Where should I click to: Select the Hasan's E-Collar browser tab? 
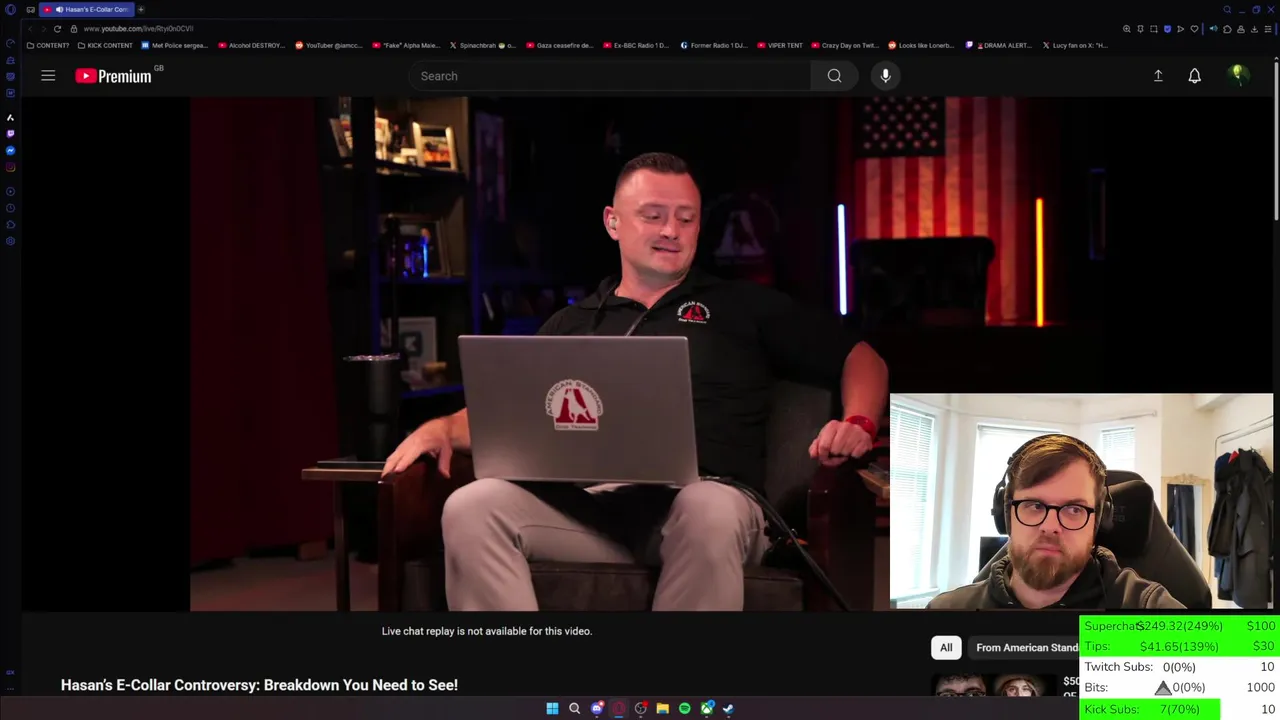[x=87, y=9]
